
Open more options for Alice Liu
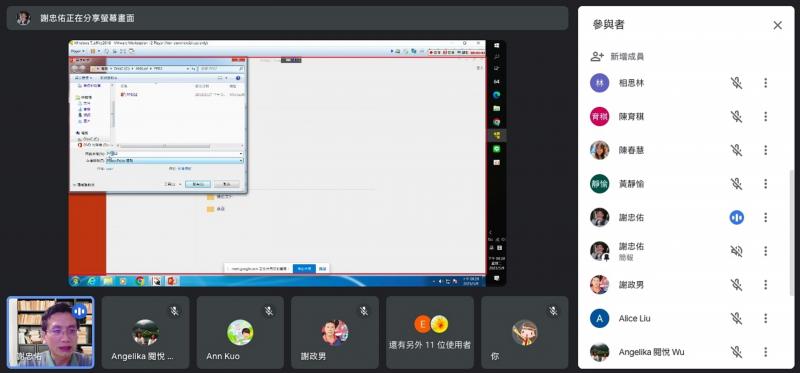click(765, 318)
